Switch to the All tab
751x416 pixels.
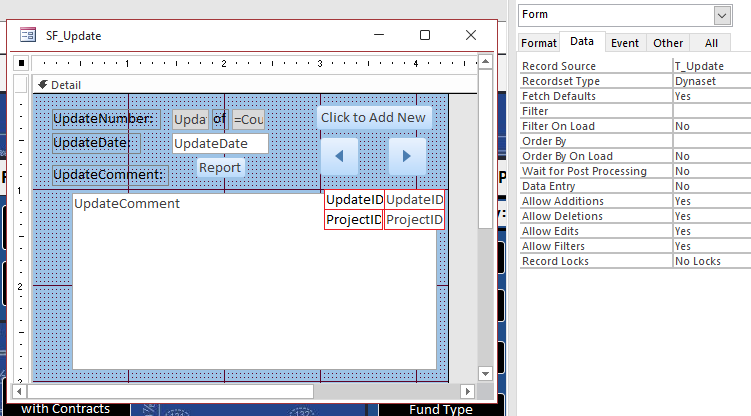click(711, 43)
